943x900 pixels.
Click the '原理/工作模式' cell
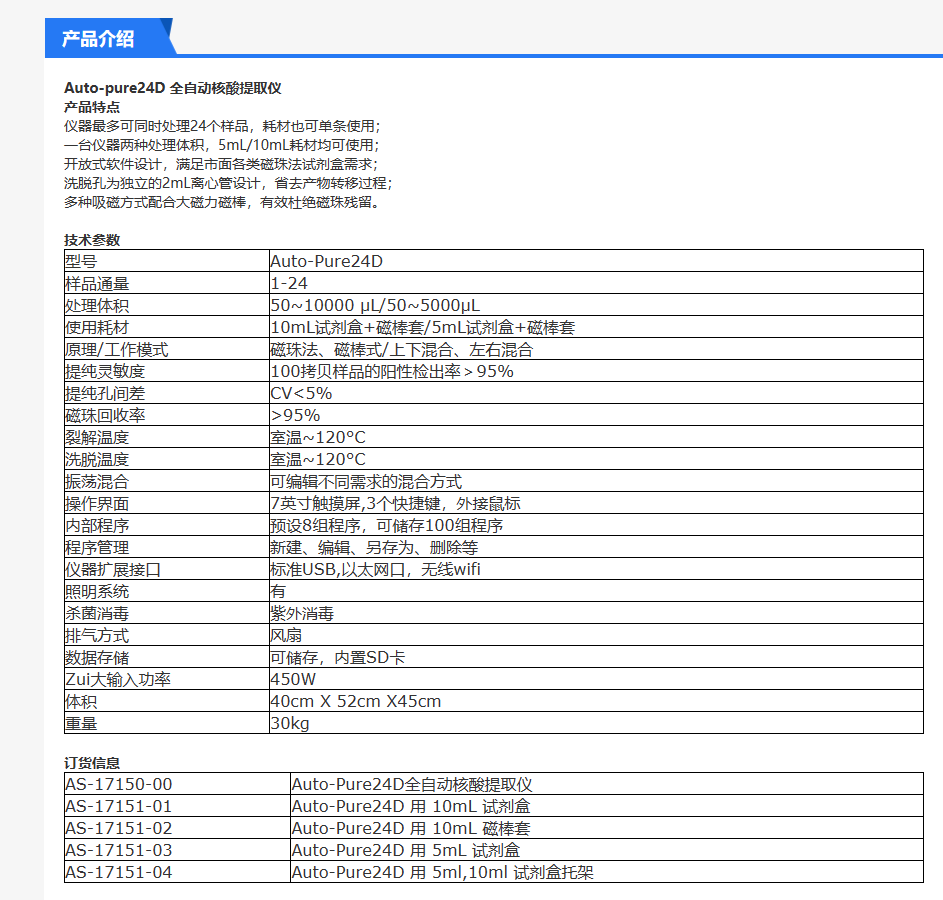(167, 349)
